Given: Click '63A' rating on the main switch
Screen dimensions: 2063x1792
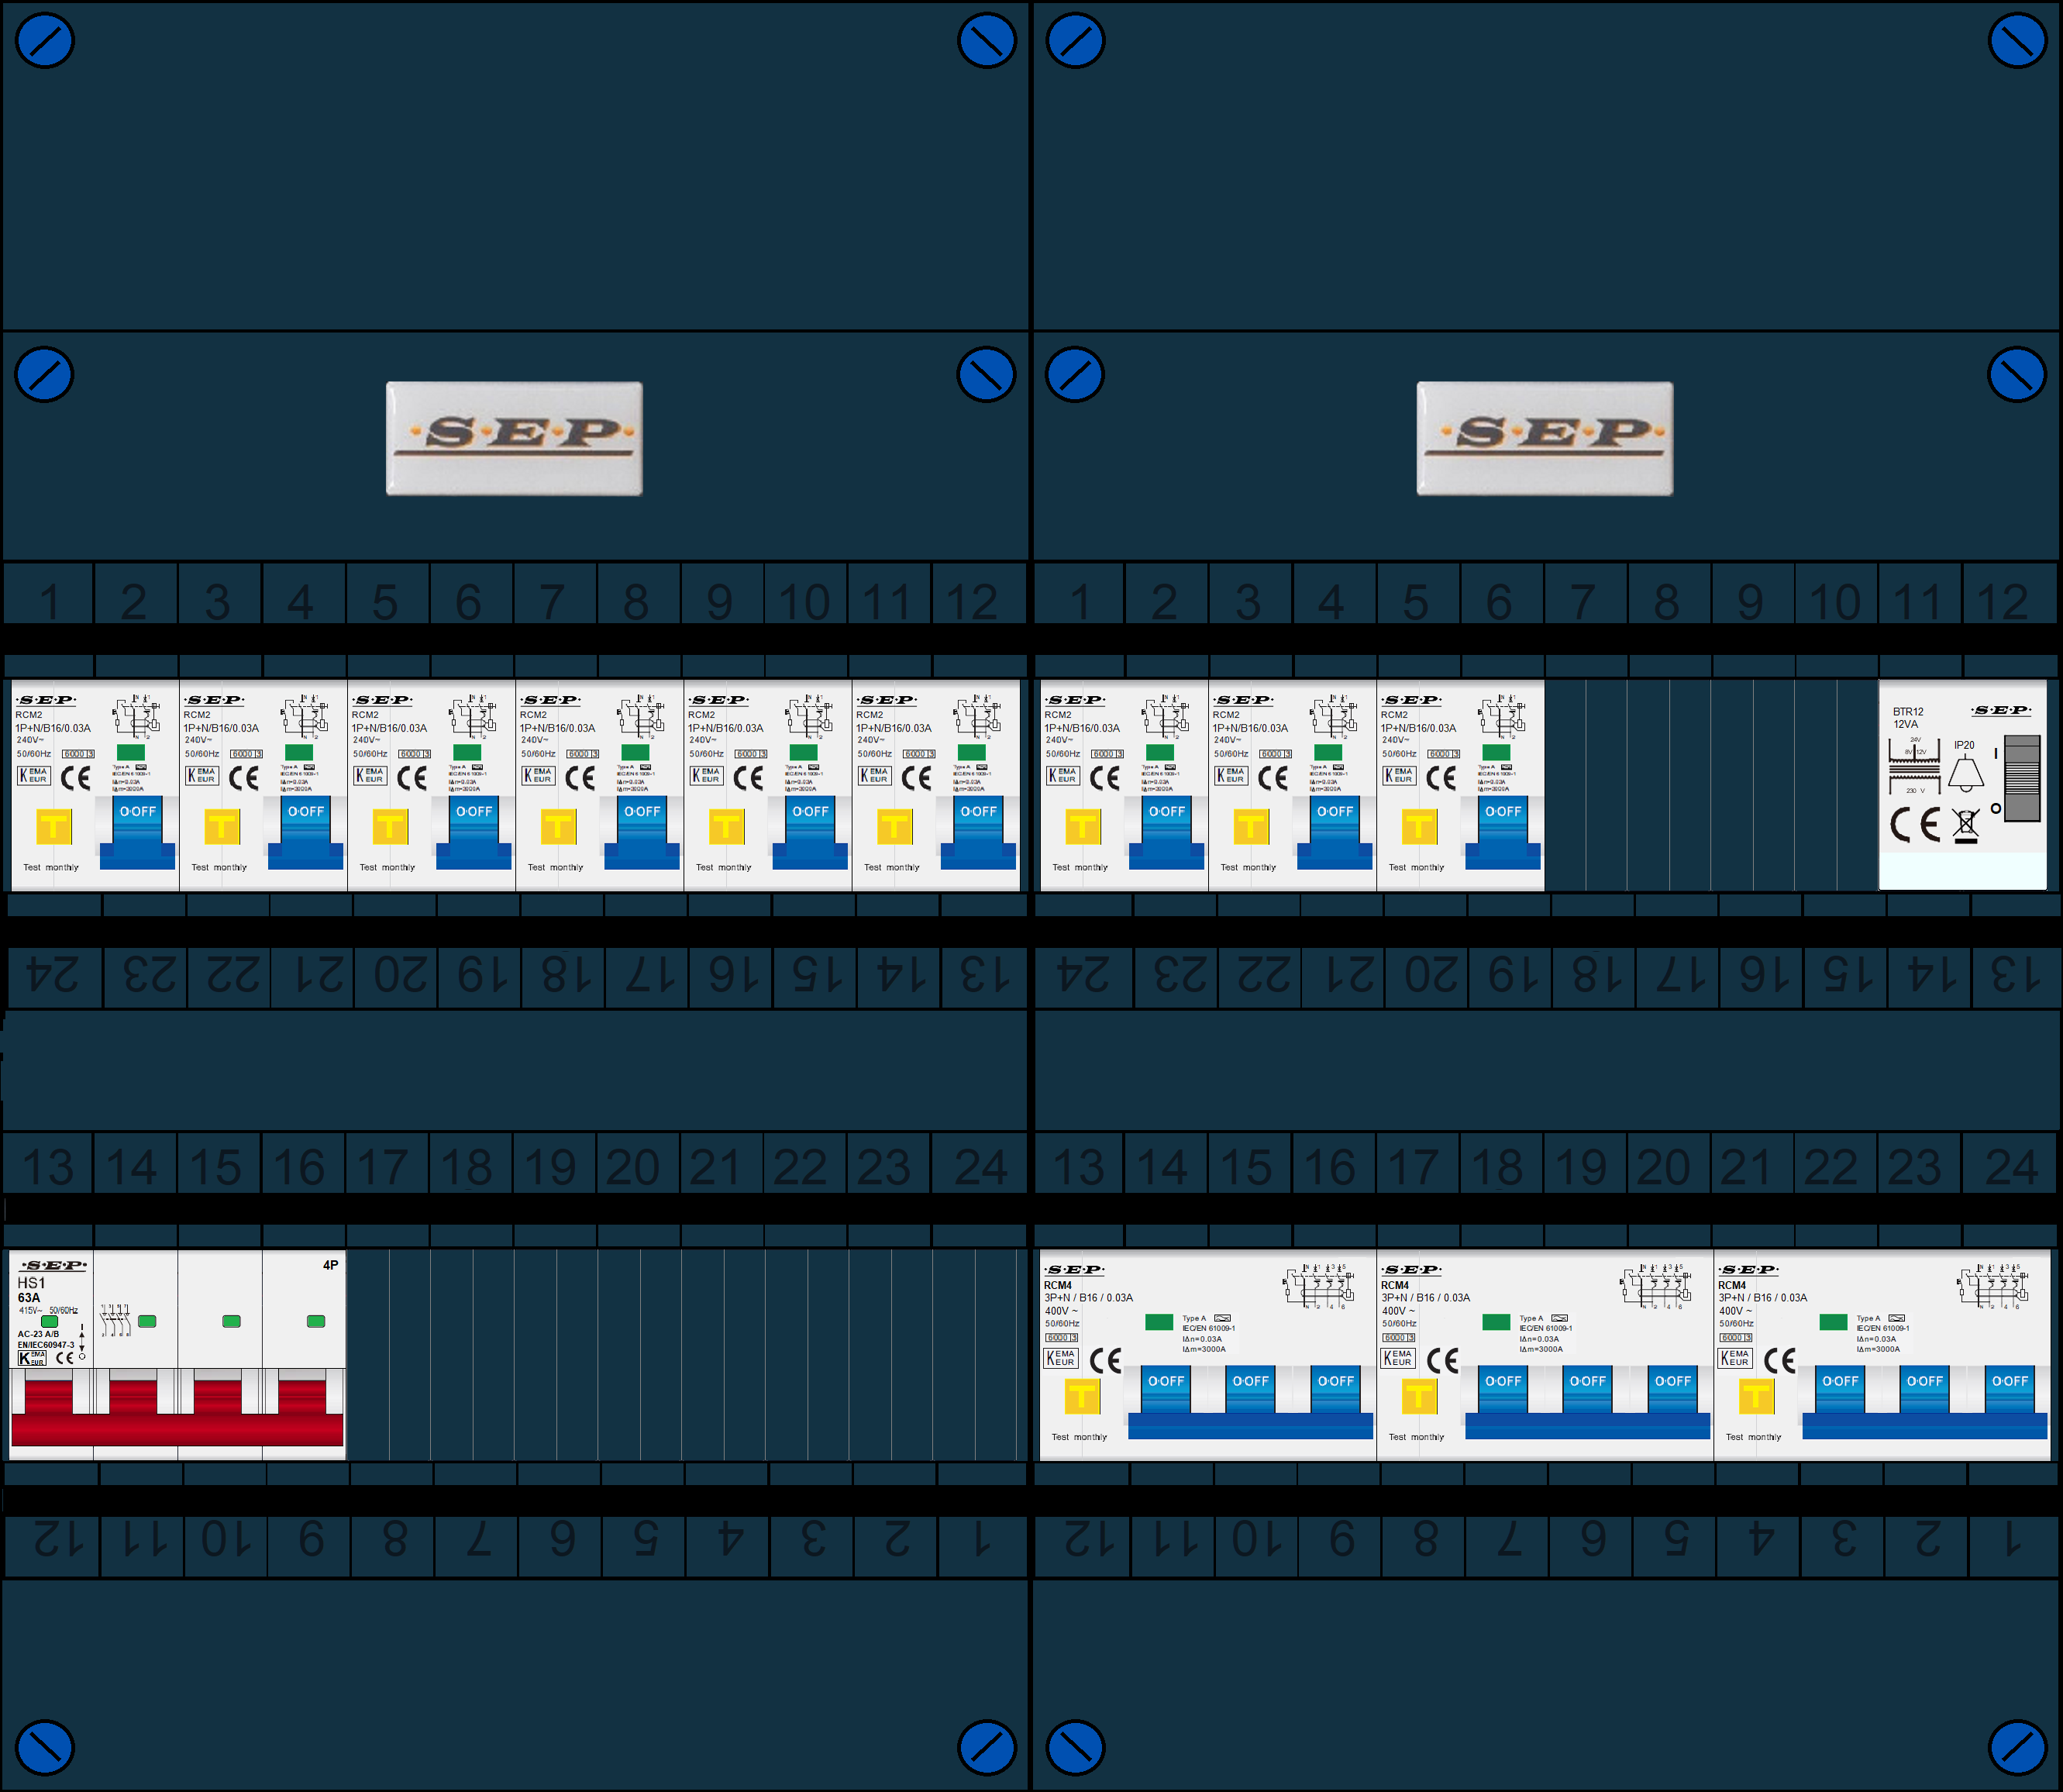Looking at the screenshot, I should (29, 1298).
